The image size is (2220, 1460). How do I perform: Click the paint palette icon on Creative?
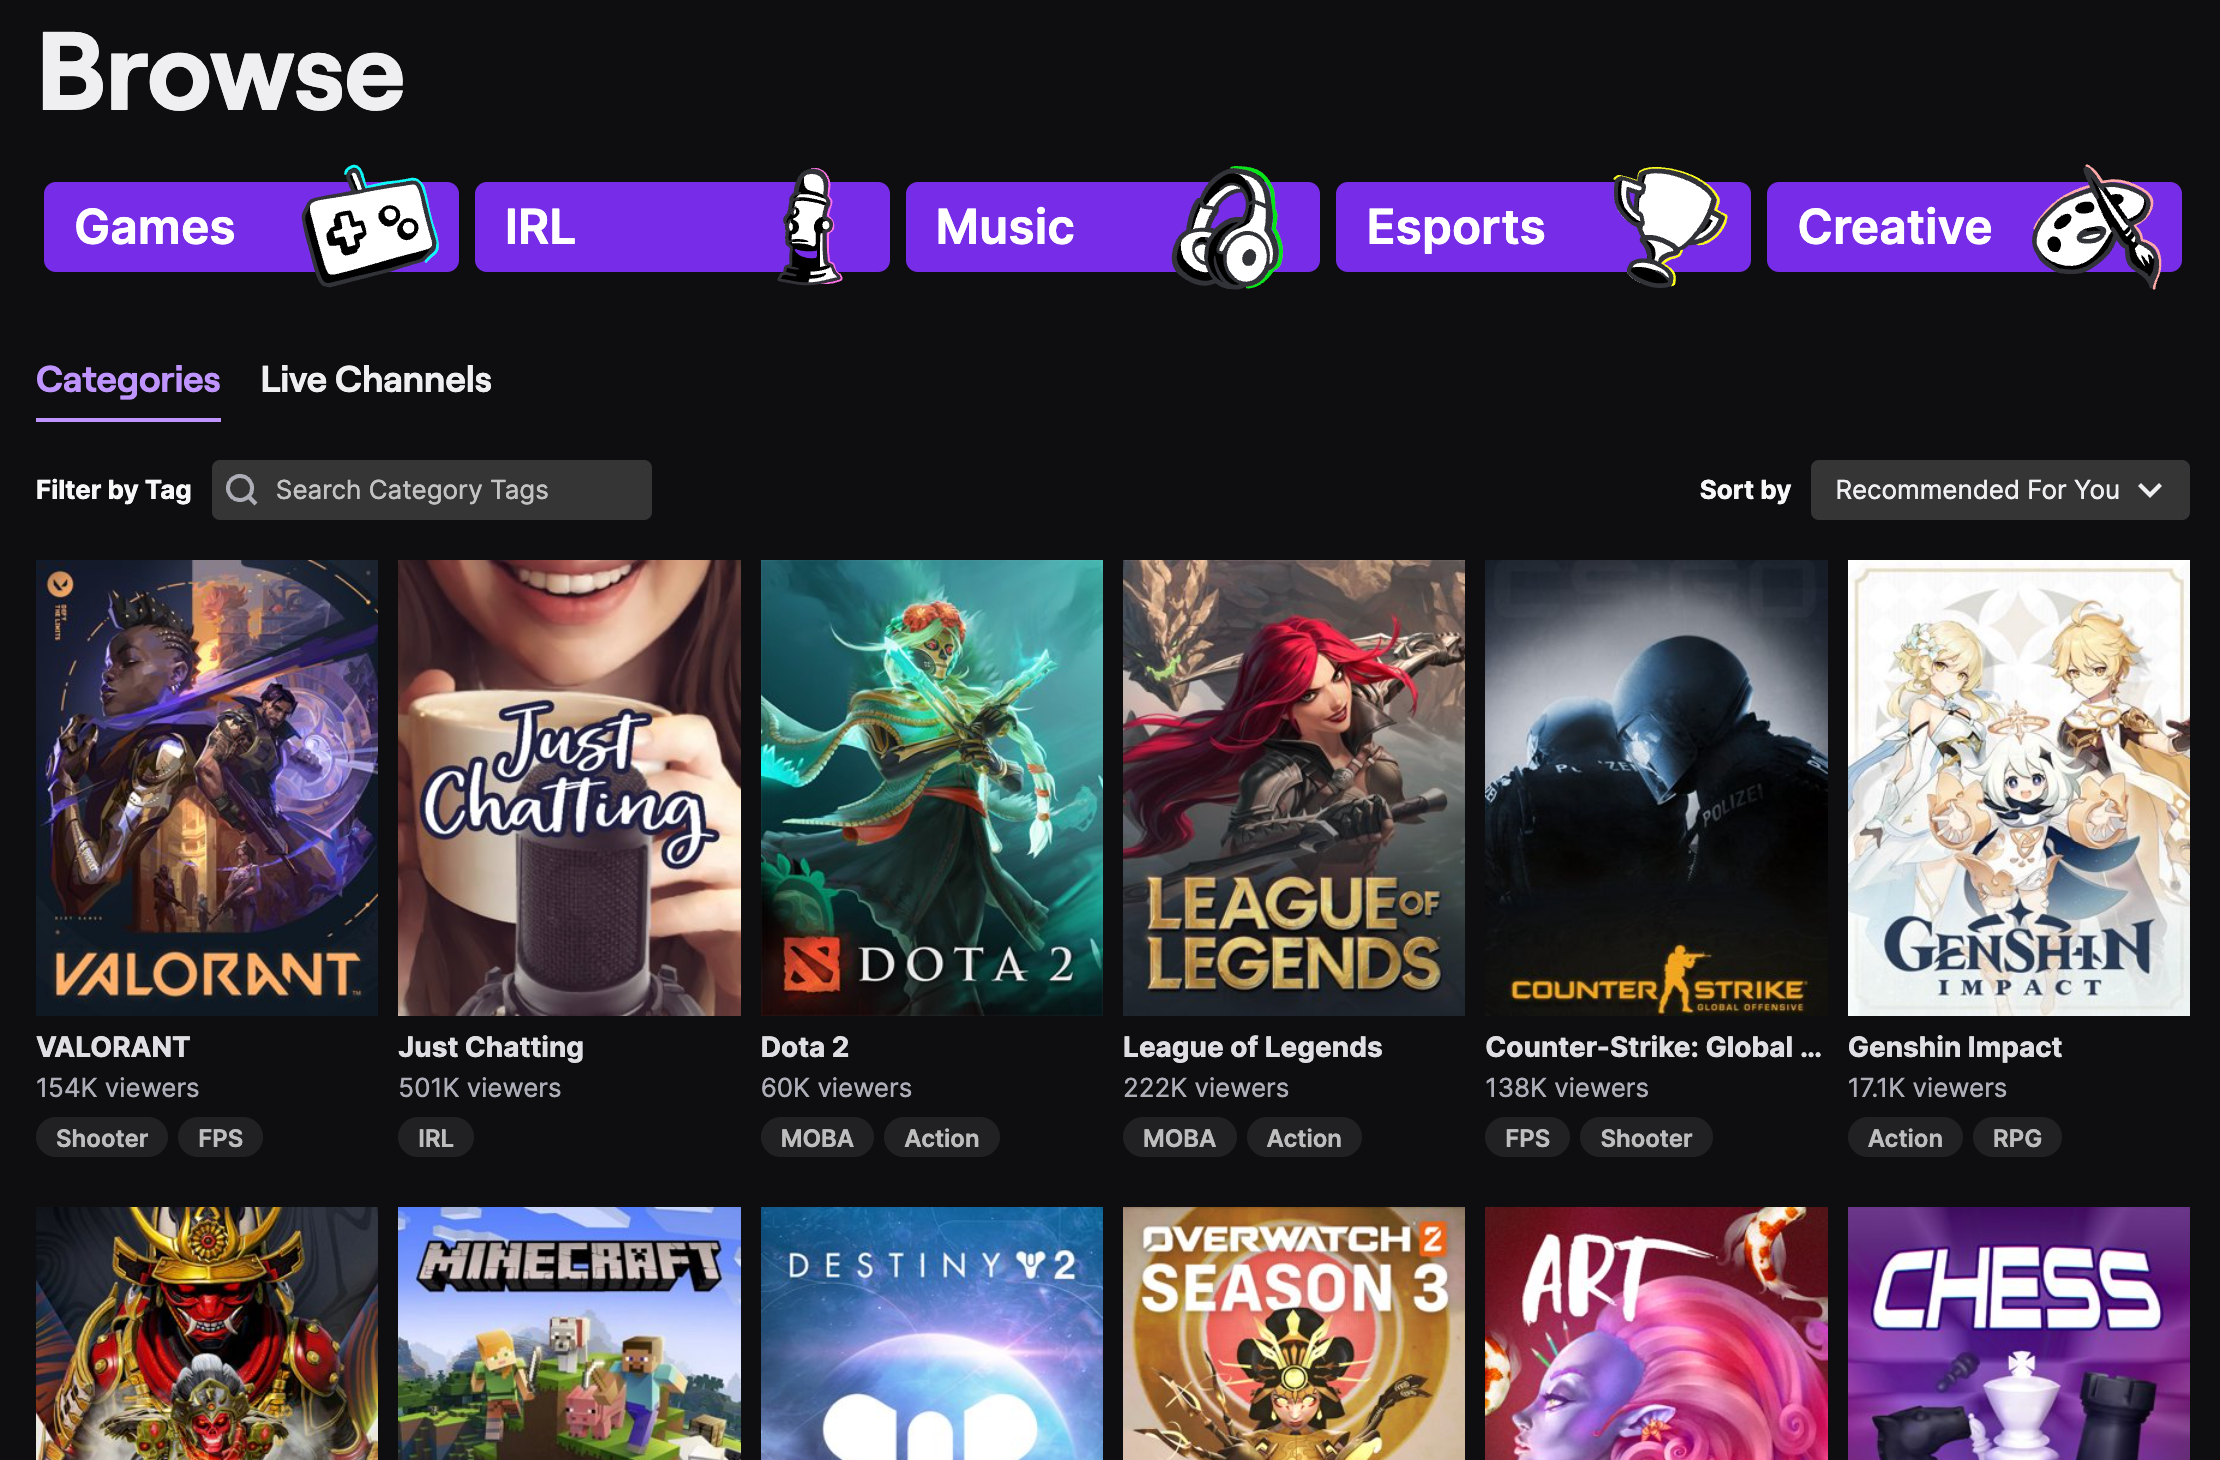[2097, 228]
